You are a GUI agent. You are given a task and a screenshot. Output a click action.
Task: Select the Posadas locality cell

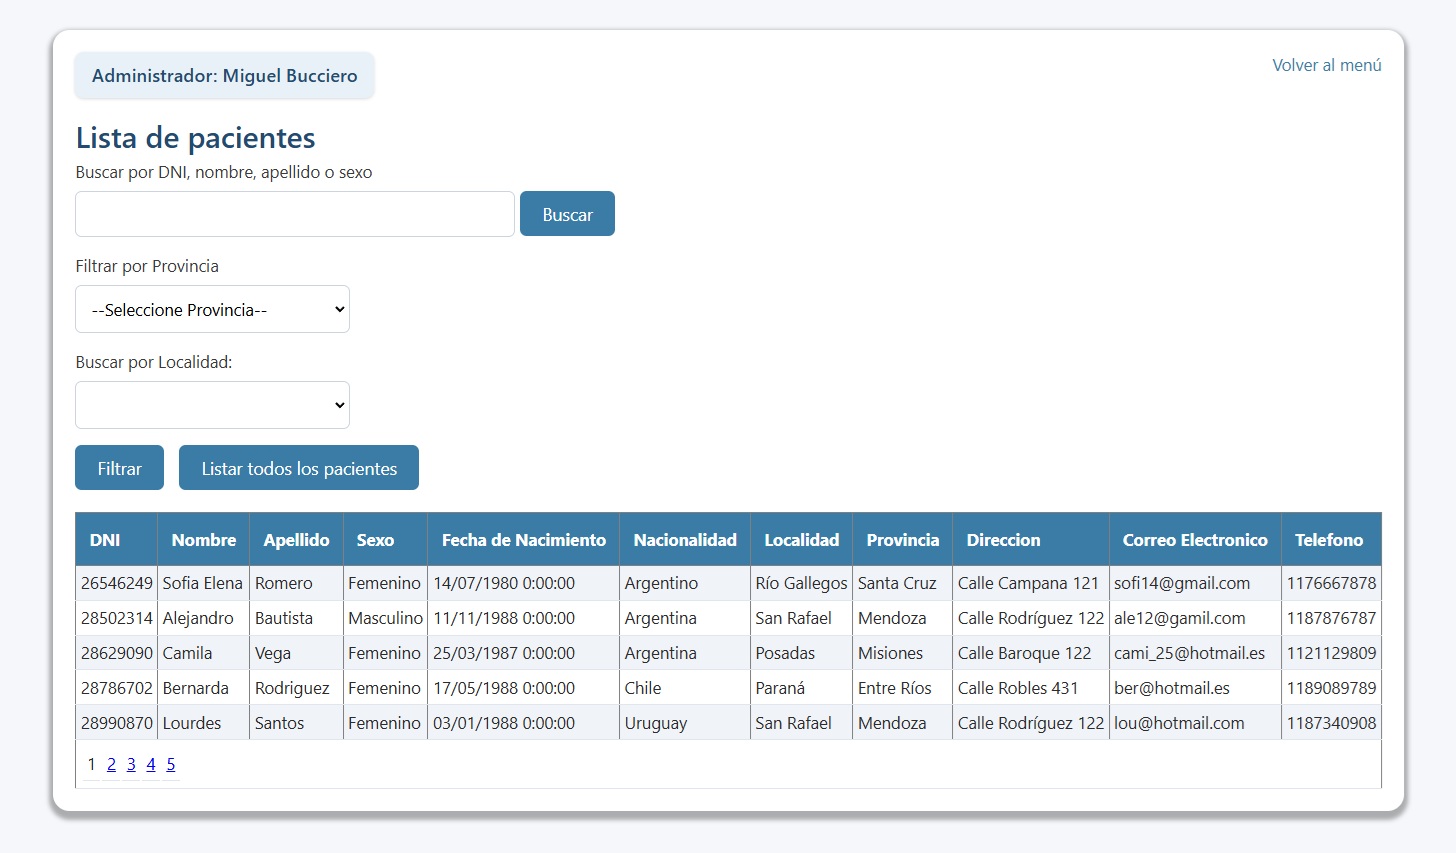click(785, 653)
